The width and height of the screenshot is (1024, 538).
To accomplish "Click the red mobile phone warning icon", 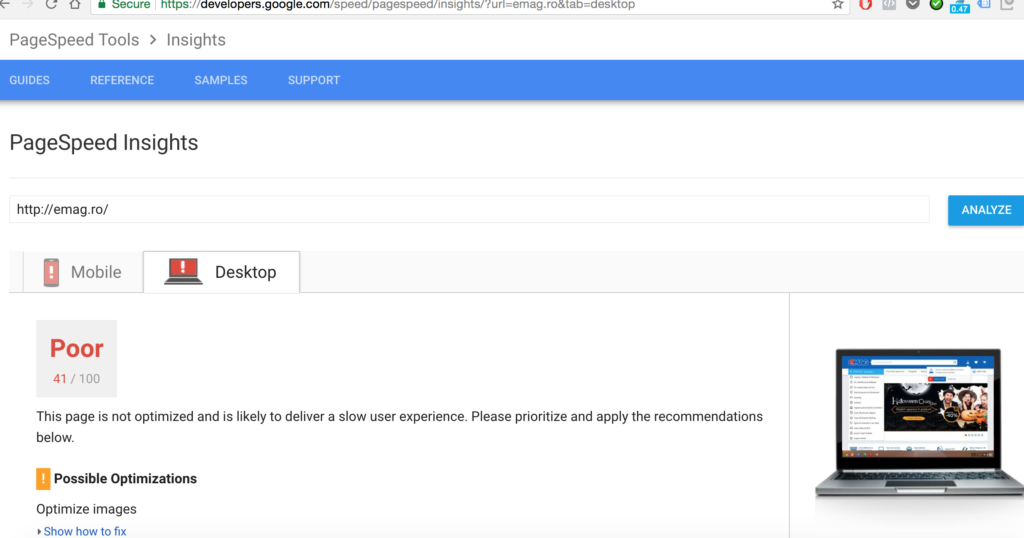I will [x=51, y=272].
